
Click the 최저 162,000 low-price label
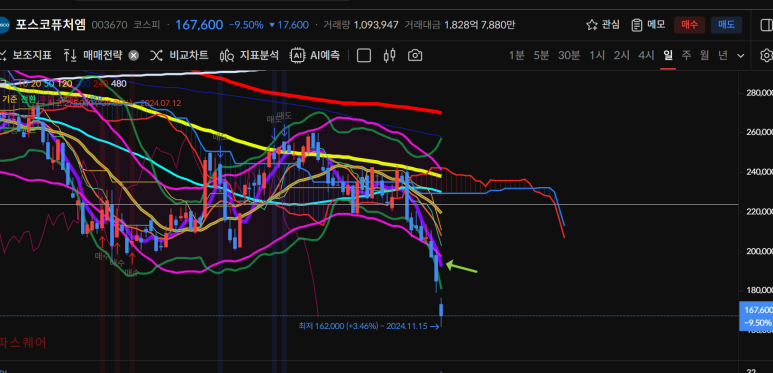point(368,326)
